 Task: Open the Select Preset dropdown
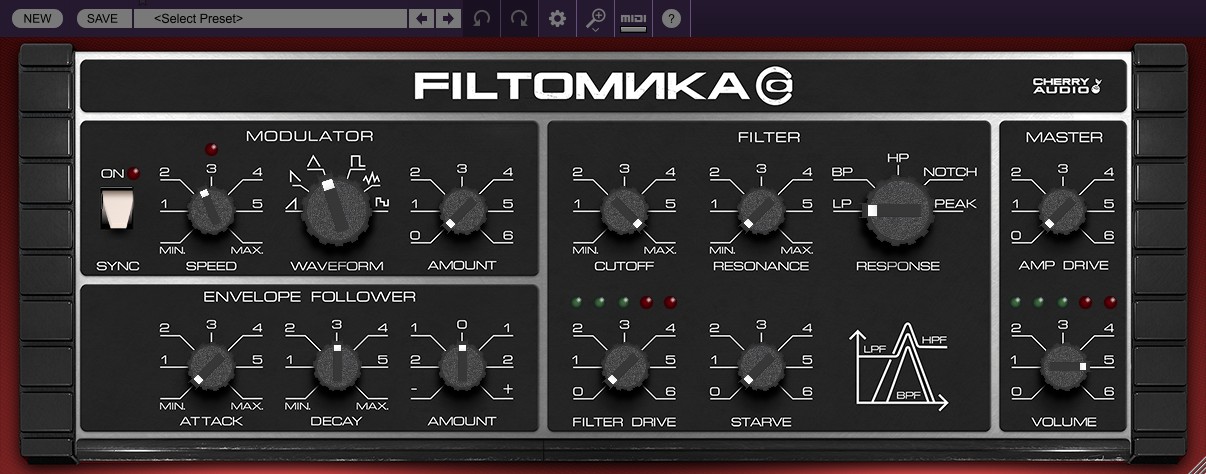[x=270, y=18]
